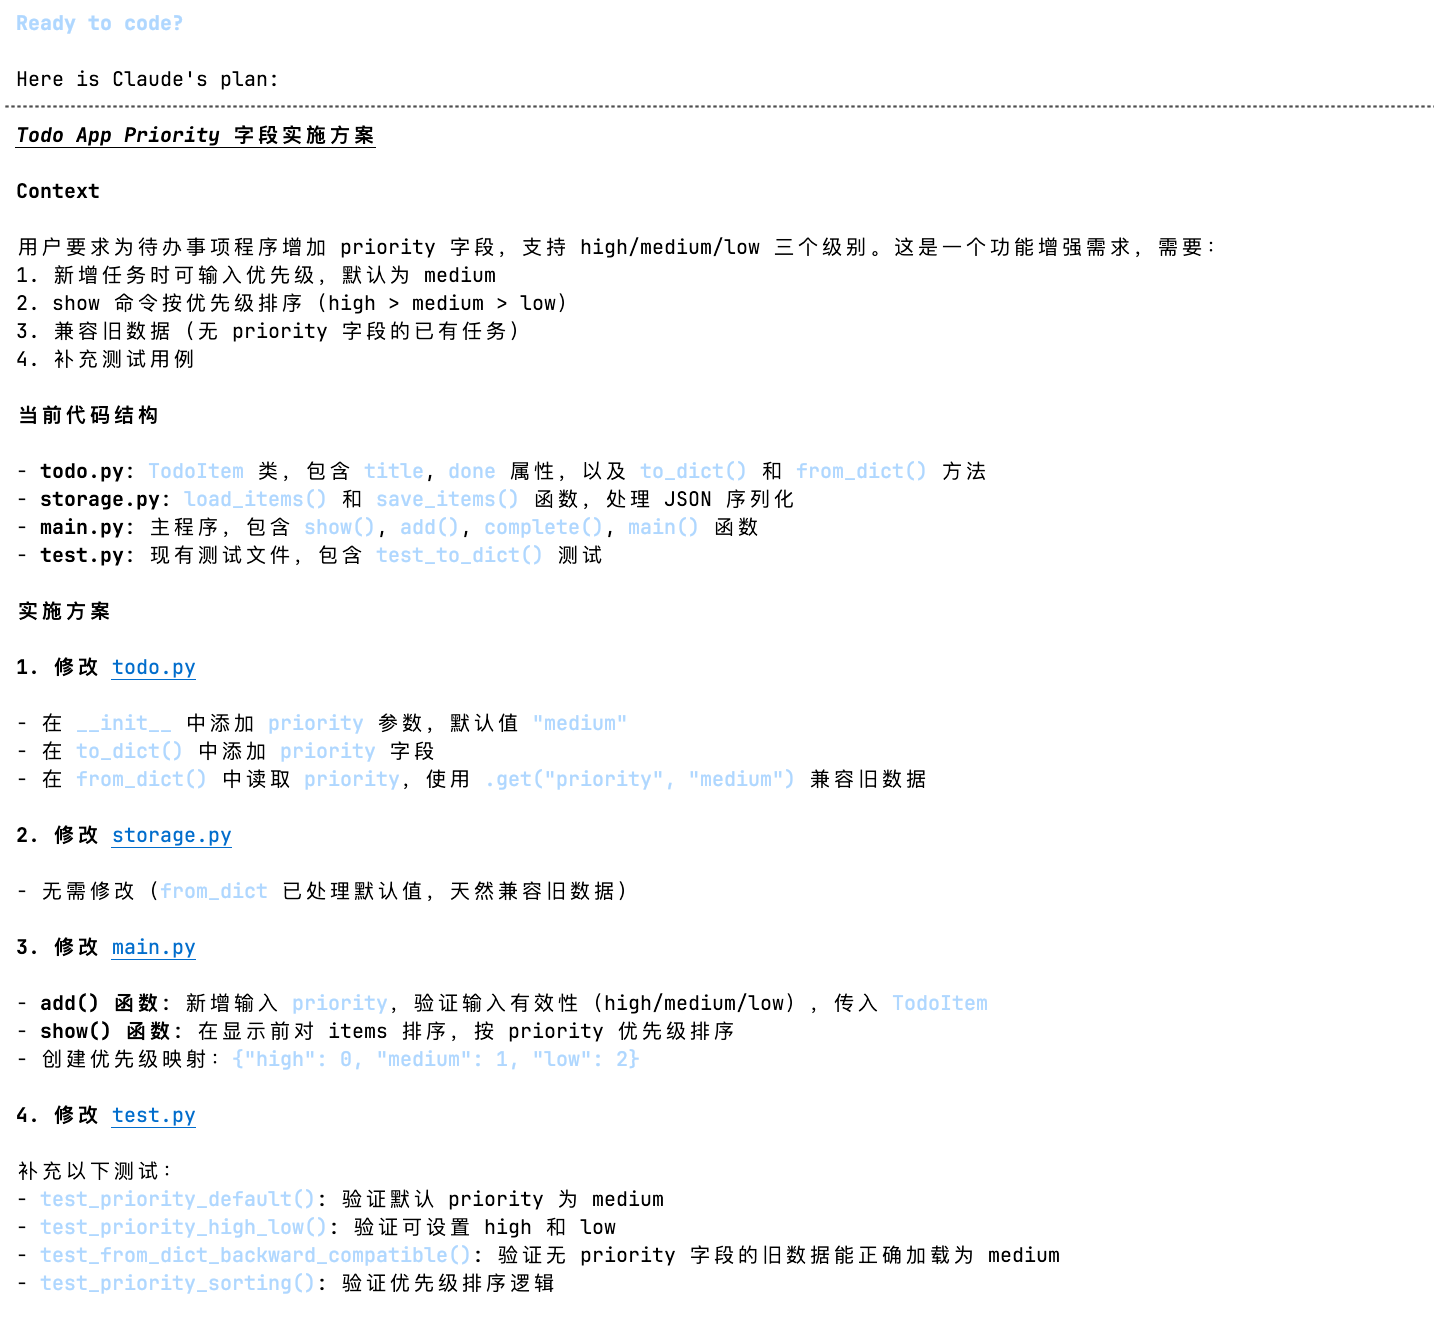
Task: Open the storage.py link in step 2
Action: (x=171, y=835)
